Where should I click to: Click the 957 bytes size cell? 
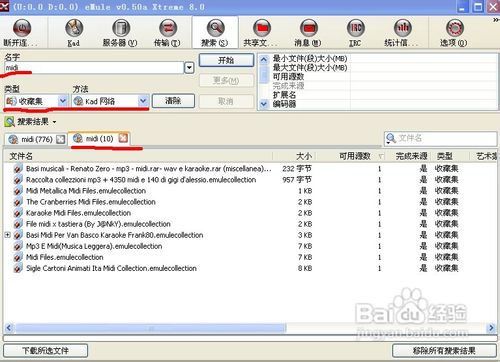tap(297, 180)
